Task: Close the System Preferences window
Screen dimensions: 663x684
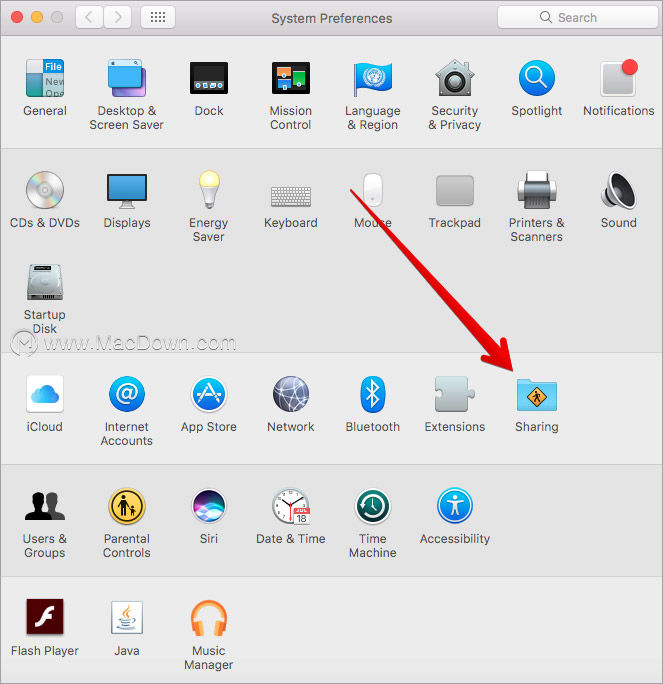Action: (x=17, y=17)
